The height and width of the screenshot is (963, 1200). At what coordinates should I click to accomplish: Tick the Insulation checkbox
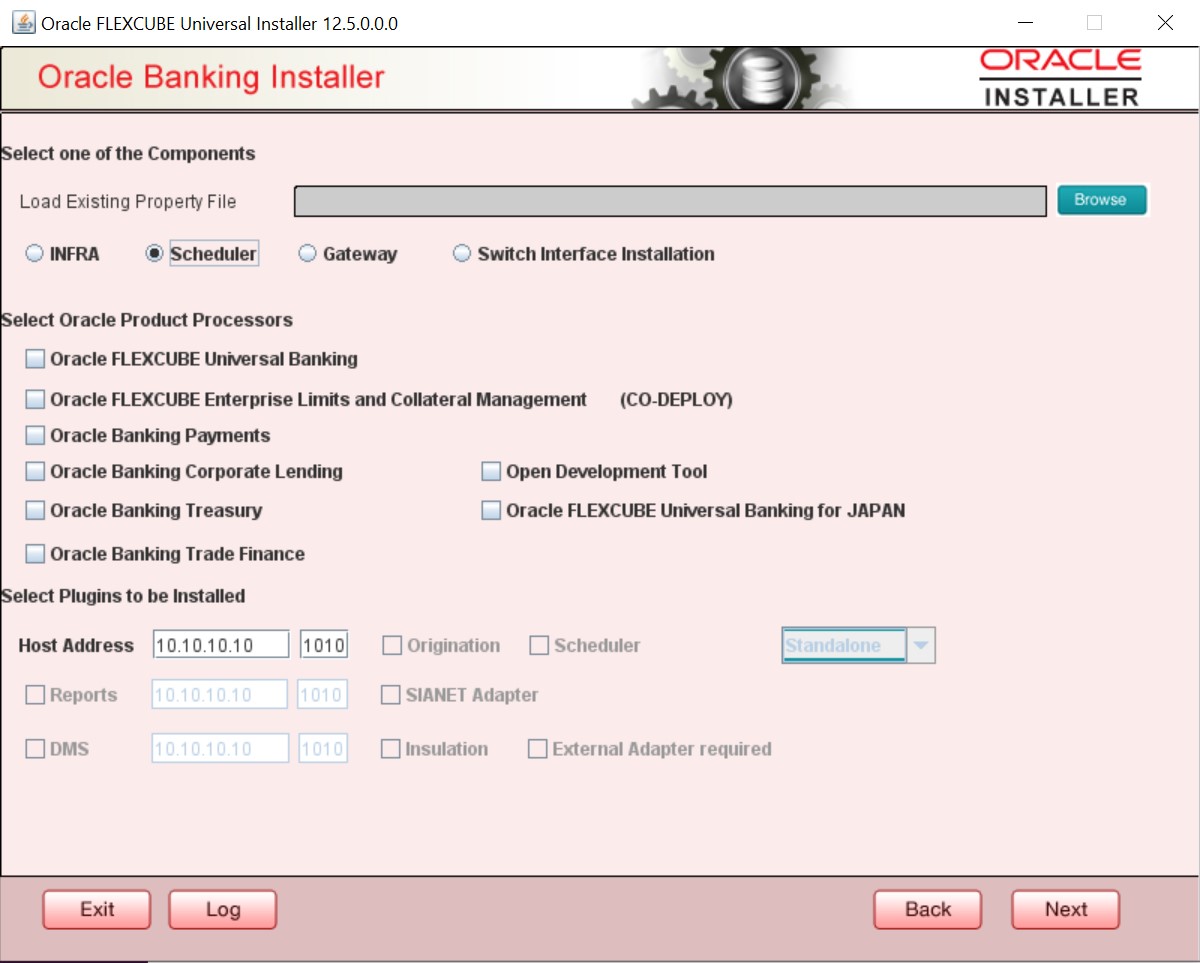[x=391, y=748]
